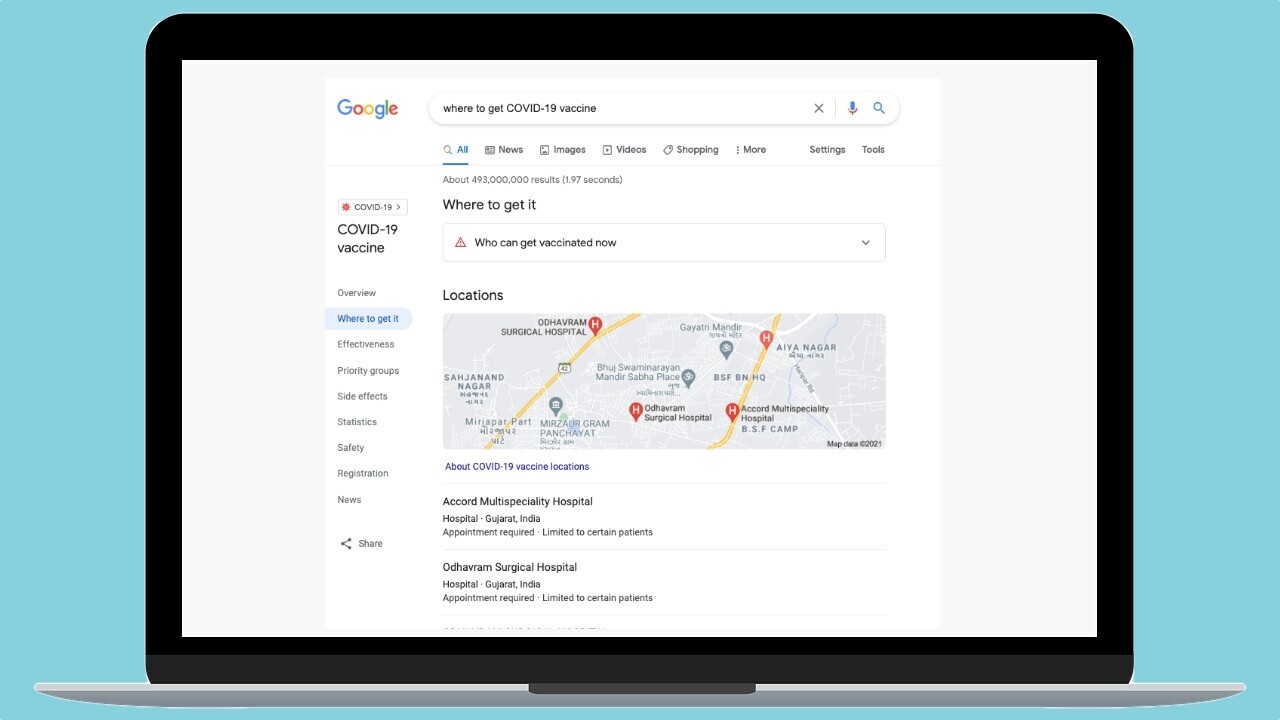This screenshot has height=720, width=1280.
Task: Click the COVID-19 badge above the sidebar
Action: [x=372, y=206]
